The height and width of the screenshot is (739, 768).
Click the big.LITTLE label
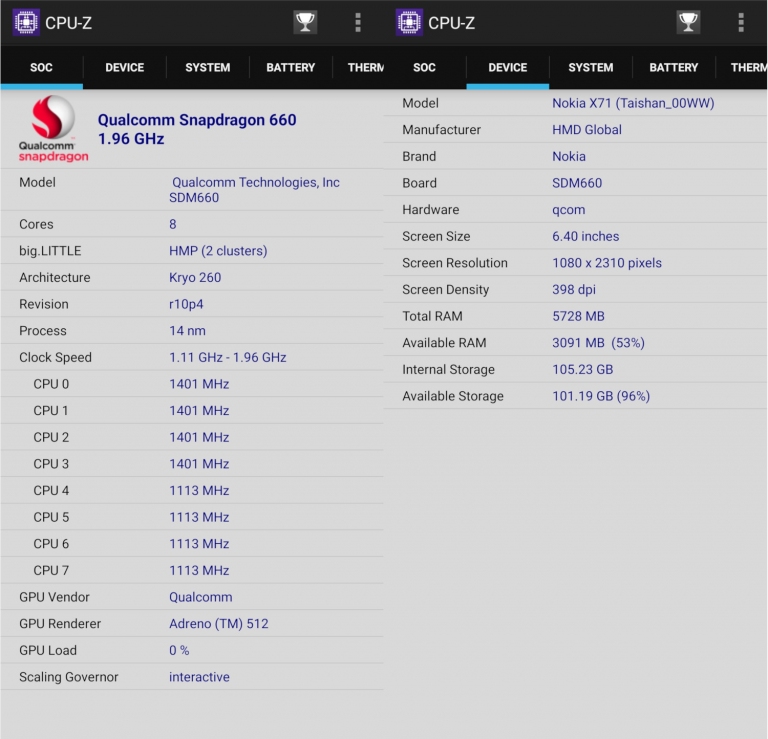[50, 251]
